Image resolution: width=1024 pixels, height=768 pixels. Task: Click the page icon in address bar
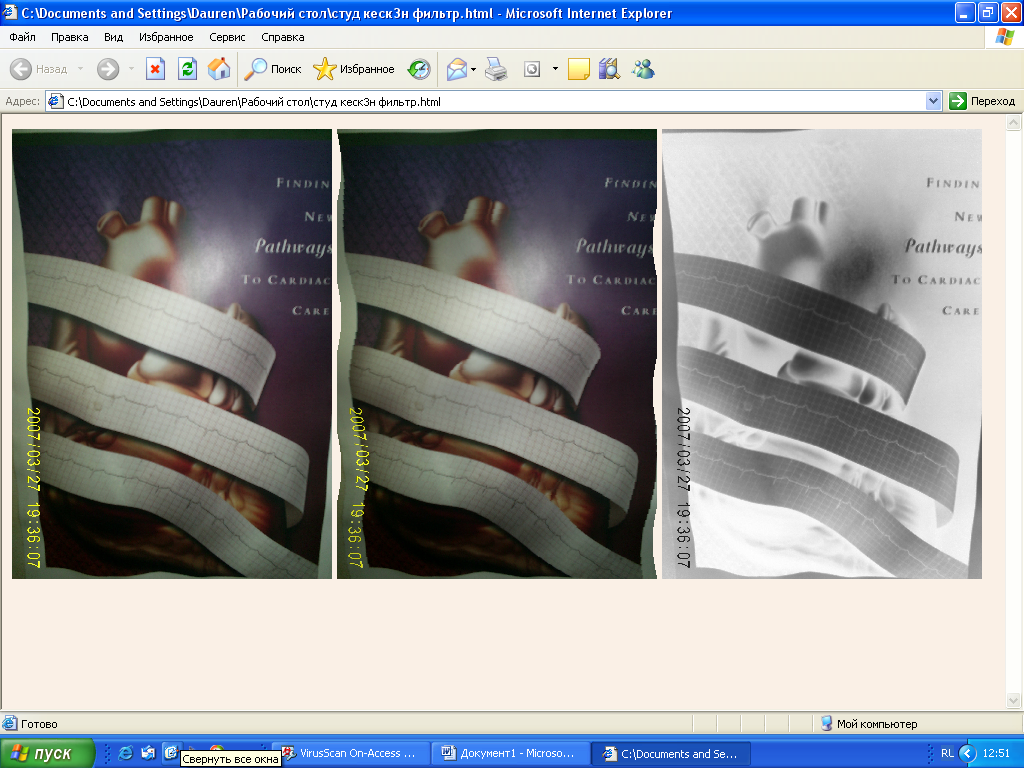click(x=56, y=102)
